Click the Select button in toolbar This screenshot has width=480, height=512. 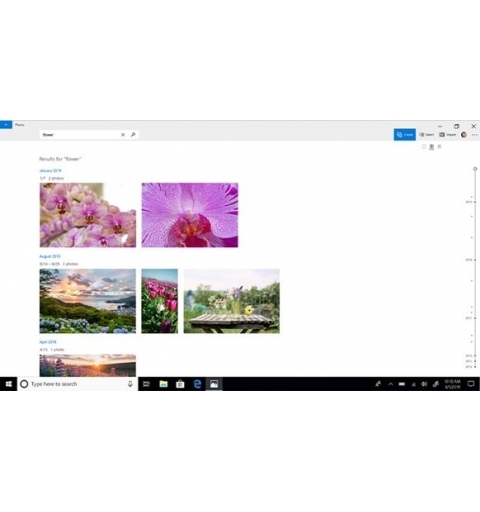[427, 135]
